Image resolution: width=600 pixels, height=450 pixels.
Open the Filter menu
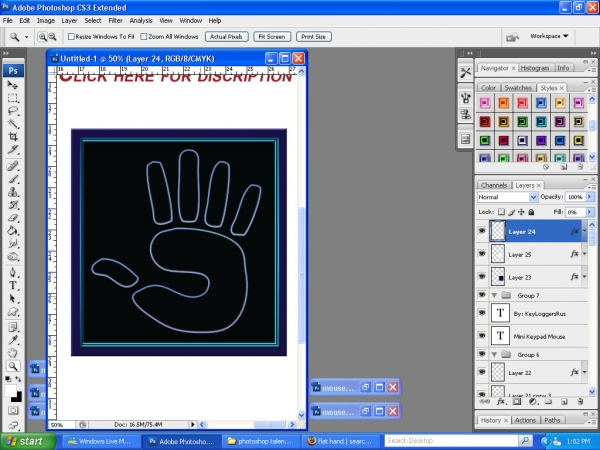(x=115, y=21)
